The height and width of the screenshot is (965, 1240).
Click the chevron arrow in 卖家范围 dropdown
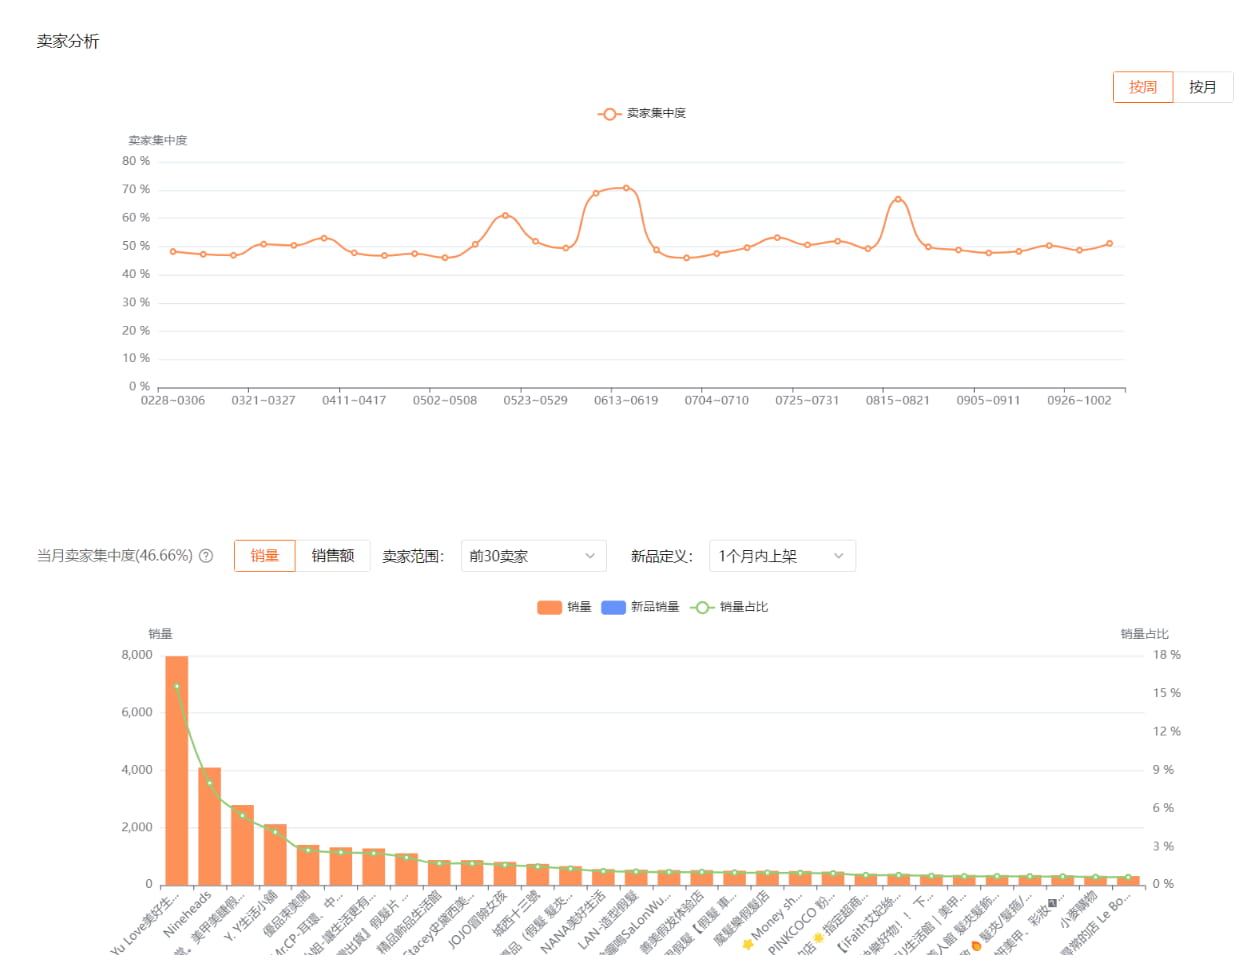click(590, 556)
